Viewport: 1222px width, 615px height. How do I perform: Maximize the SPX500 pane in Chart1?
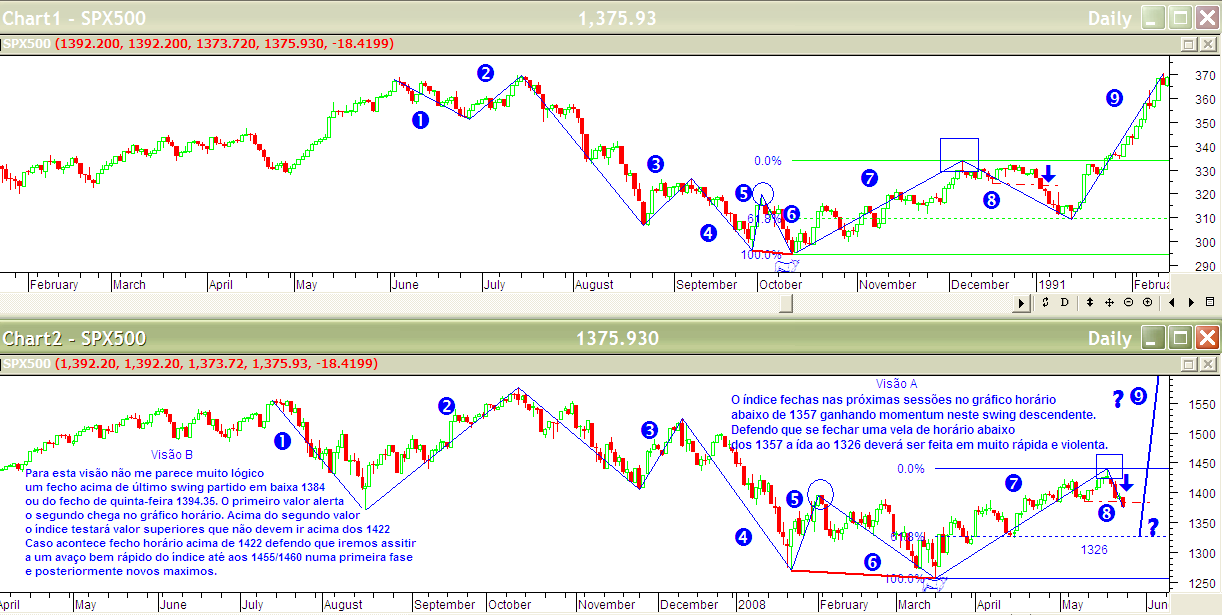tap(1189, 44)
